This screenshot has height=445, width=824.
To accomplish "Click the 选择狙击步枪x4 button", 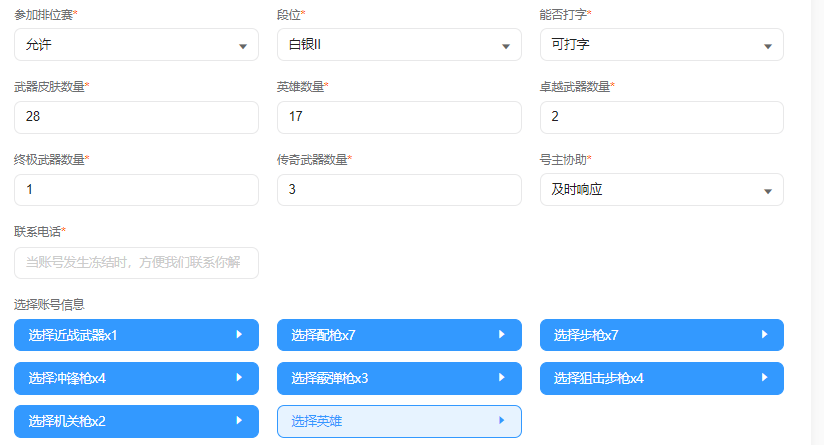I will 661,378.
